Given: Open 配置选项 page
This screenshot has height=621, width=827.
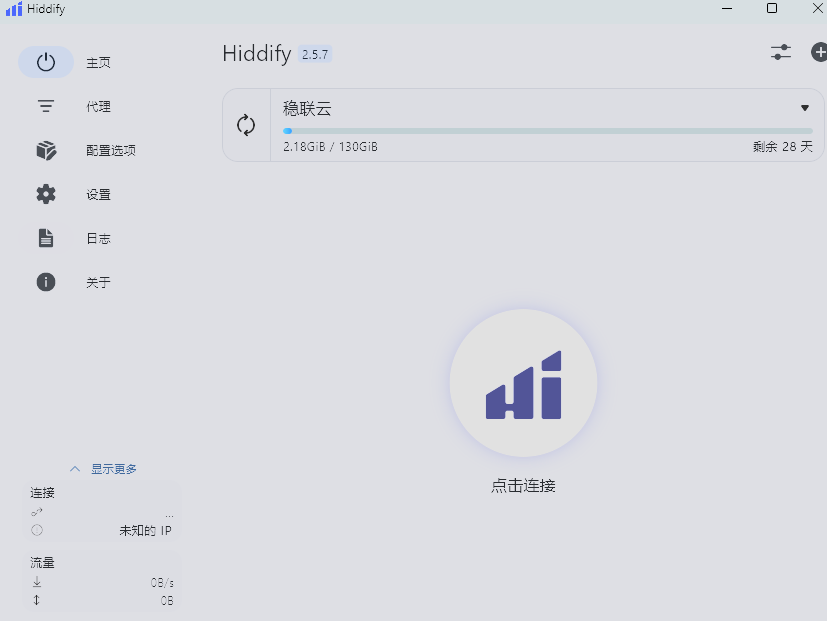Looking at the screenshot, I should pos(110,151).
